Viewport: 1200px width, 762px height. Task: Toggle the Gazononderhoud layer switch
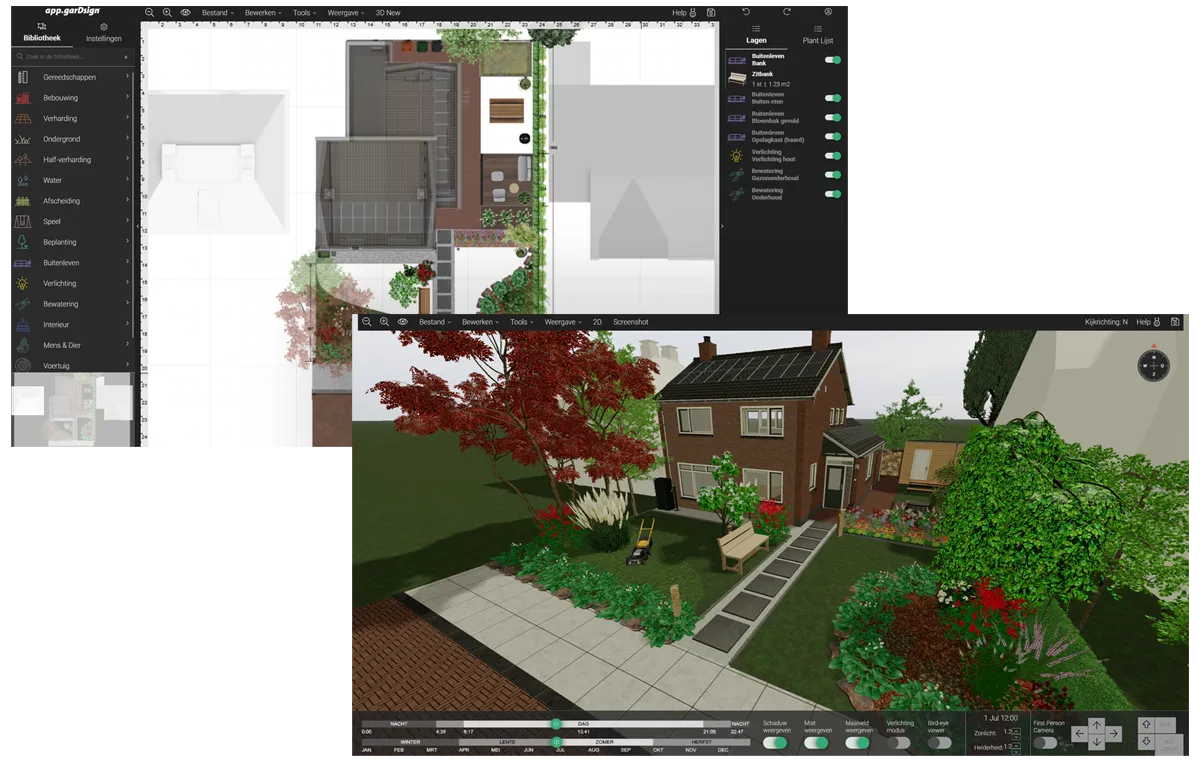(832, 175)
